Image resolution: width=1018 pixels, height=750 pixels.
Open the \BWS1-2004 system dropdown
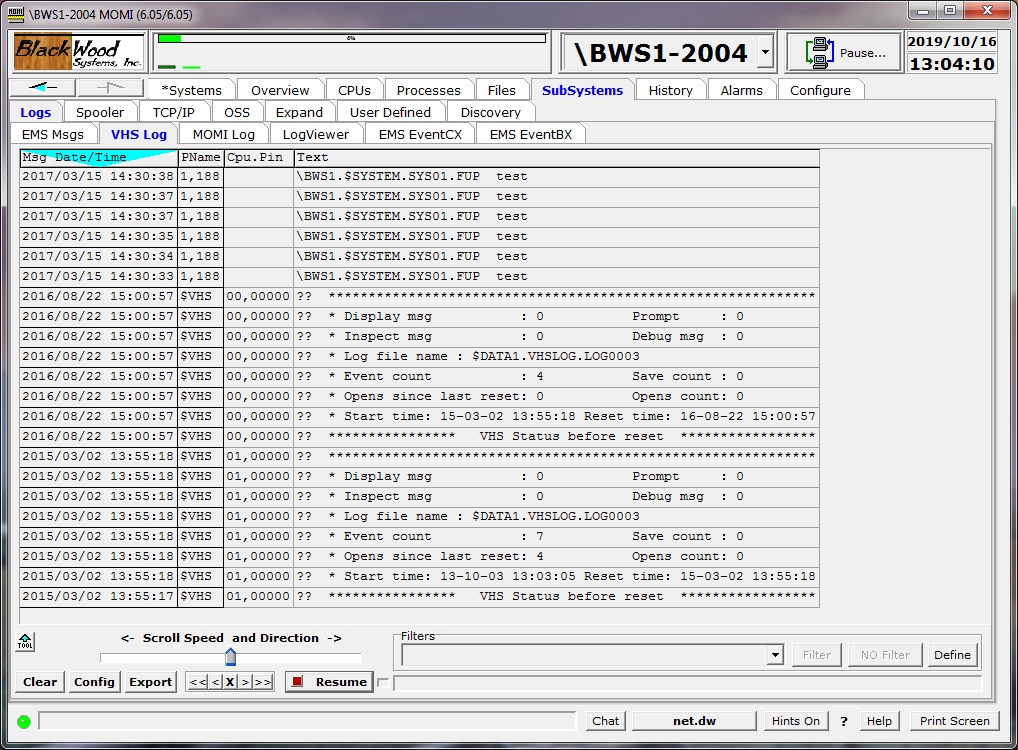point(765,52)
